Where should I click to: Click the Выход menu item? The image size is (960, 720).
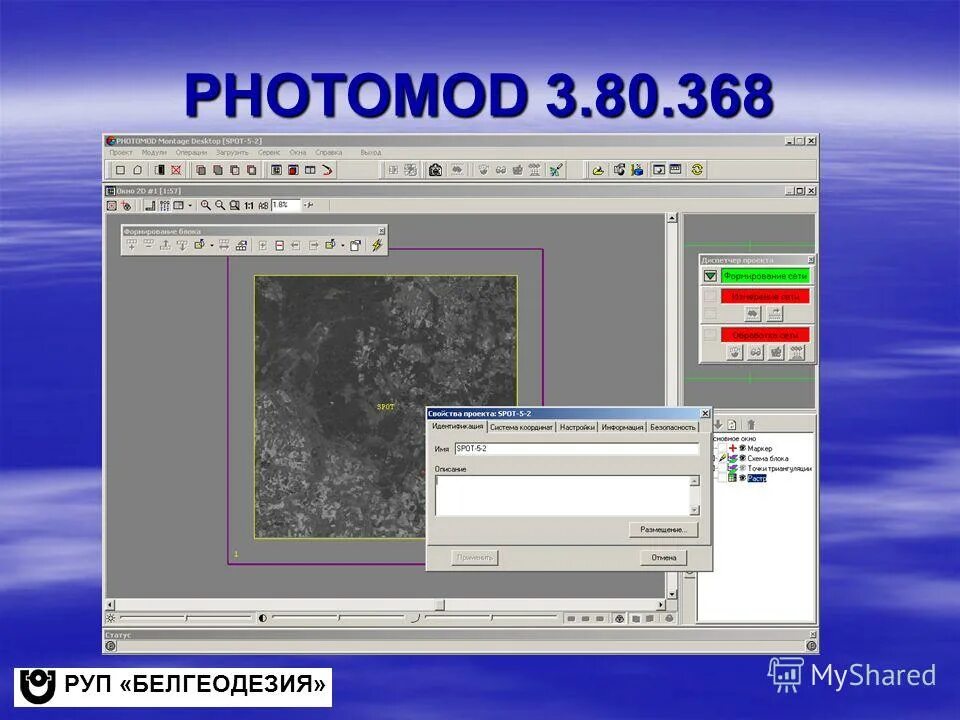370,152
